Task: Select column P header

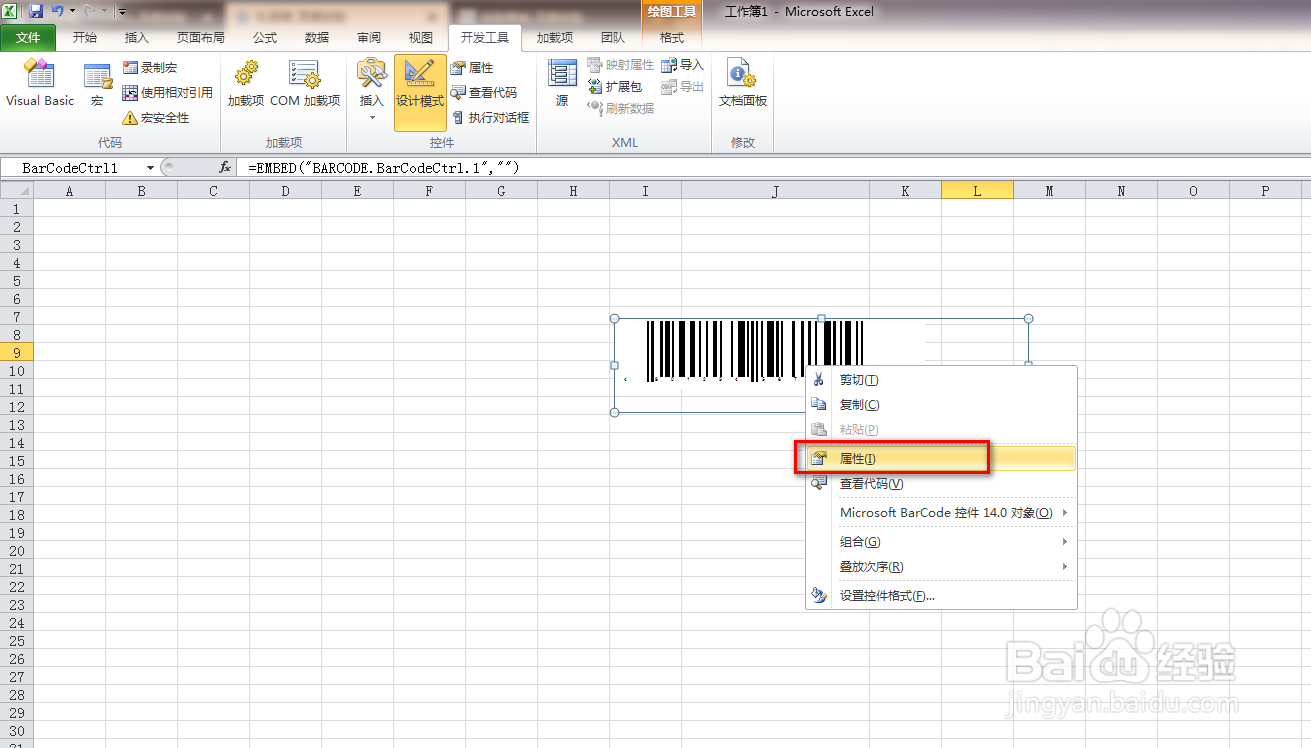Action: coord(1265,190)
